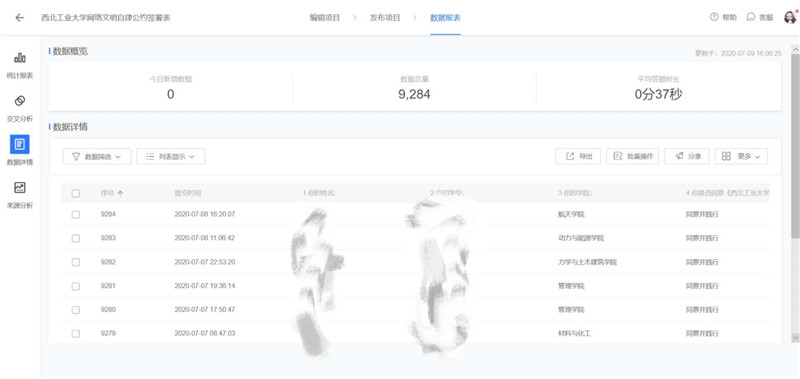Image resolution: width=800 pixels, height=379 pixels.
Task: Click the vertical scrollbar down arrow
Action: pyautogui.click(x=795, y=337)
